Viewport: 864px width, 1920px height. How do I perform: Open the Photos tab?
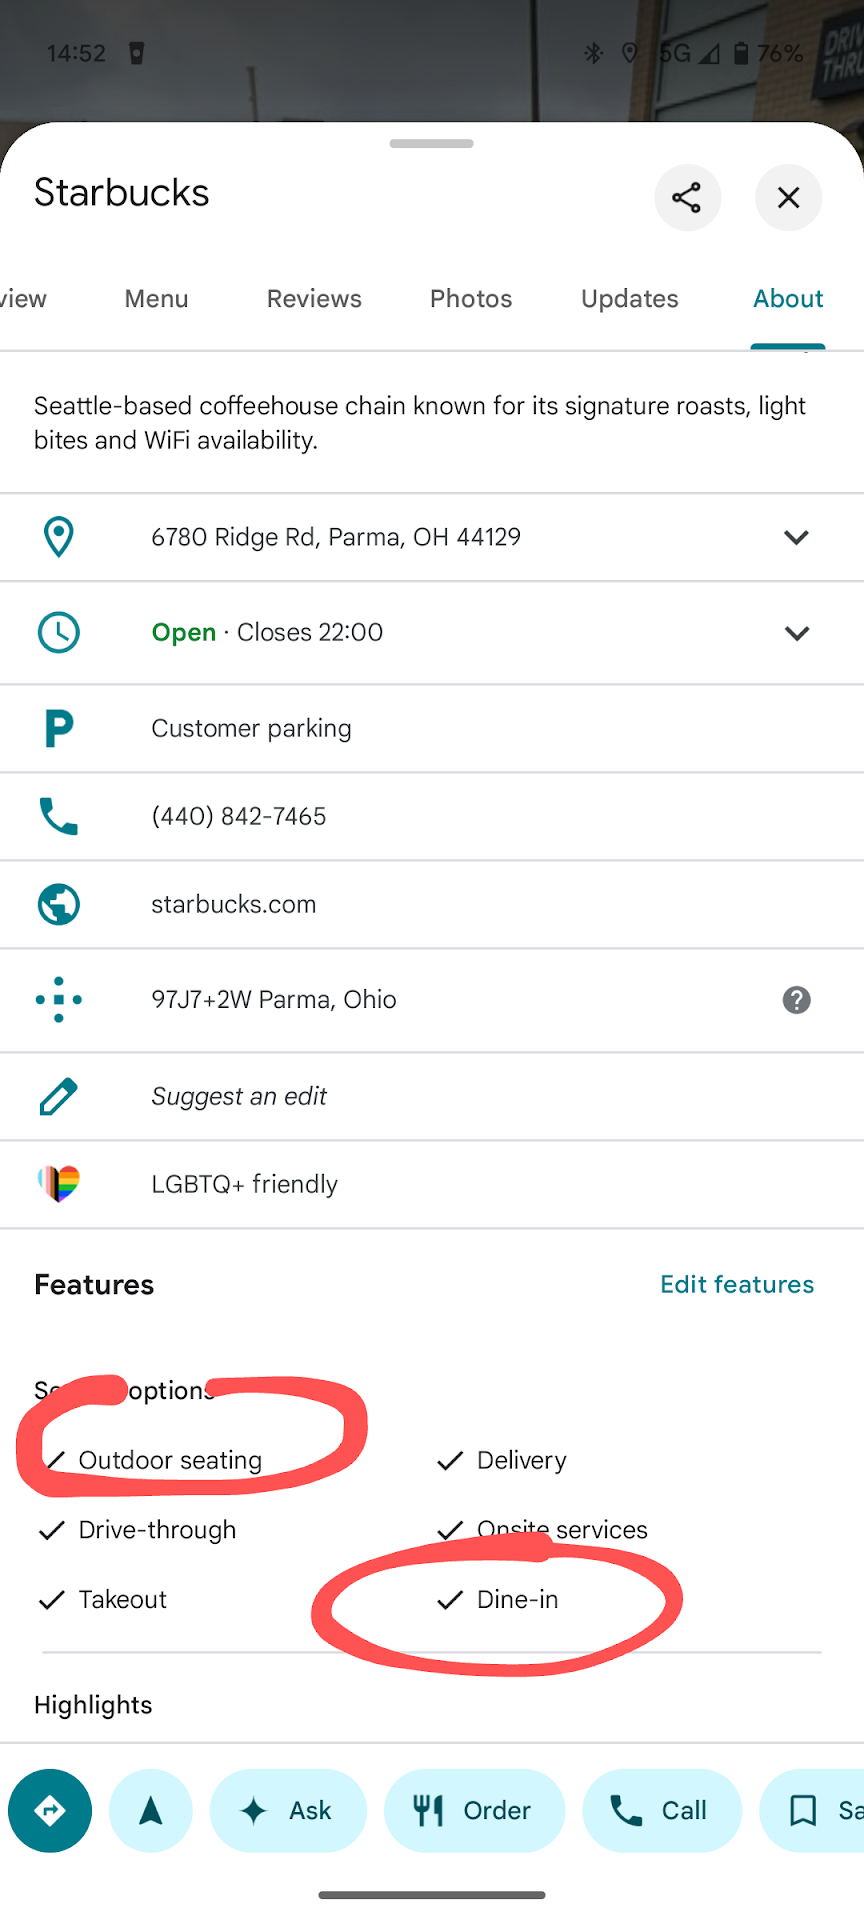point(471,299)
